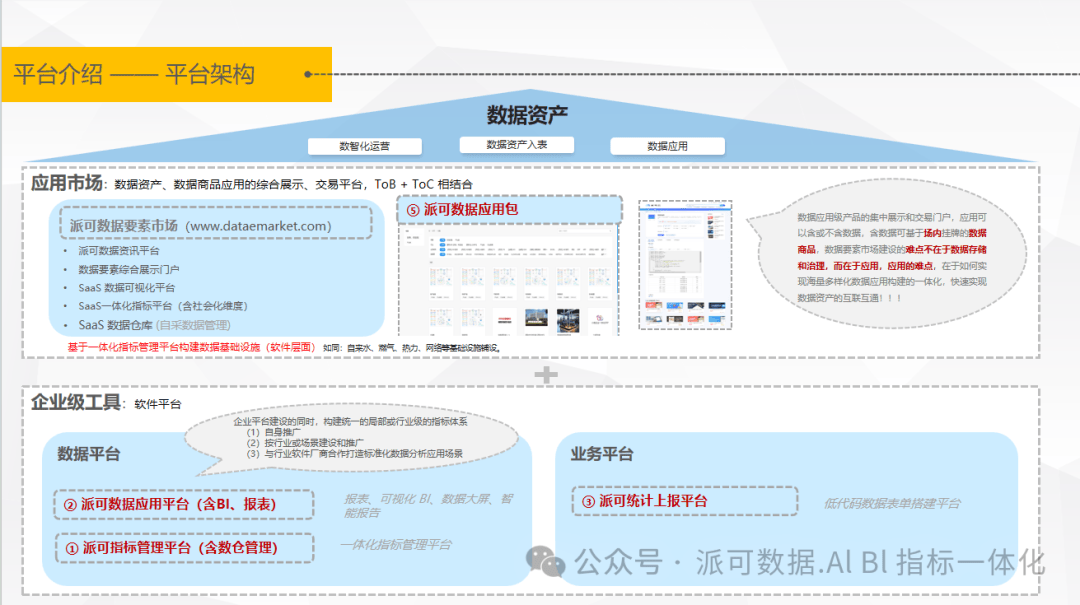Viewport: 1080px width, 605px height.
Task: Click the ⑤ 派可数据应用包 label
Action: pyautogui.click(x=510, y=209)
